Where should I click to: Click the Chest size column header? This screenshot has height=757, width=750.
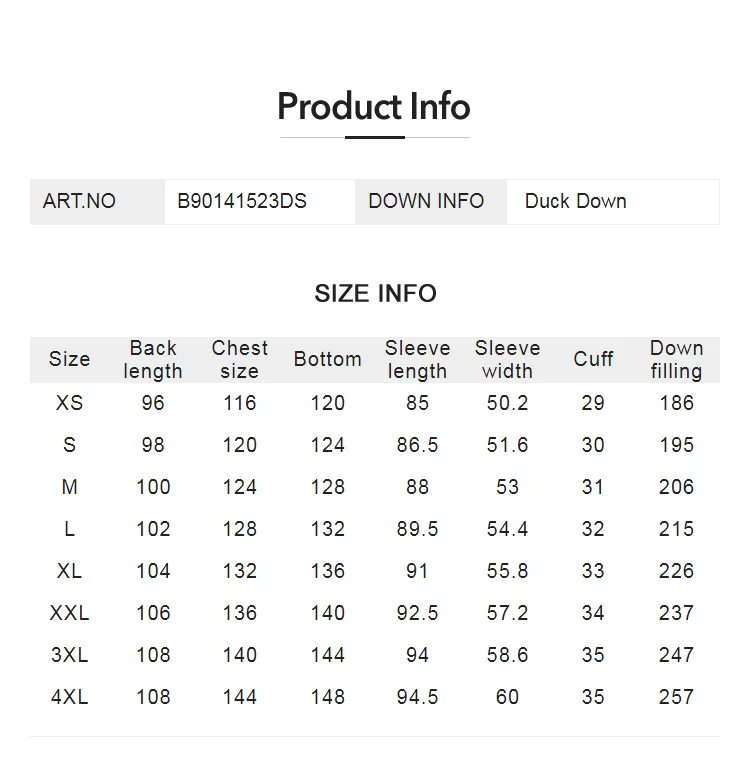[239, 360]
